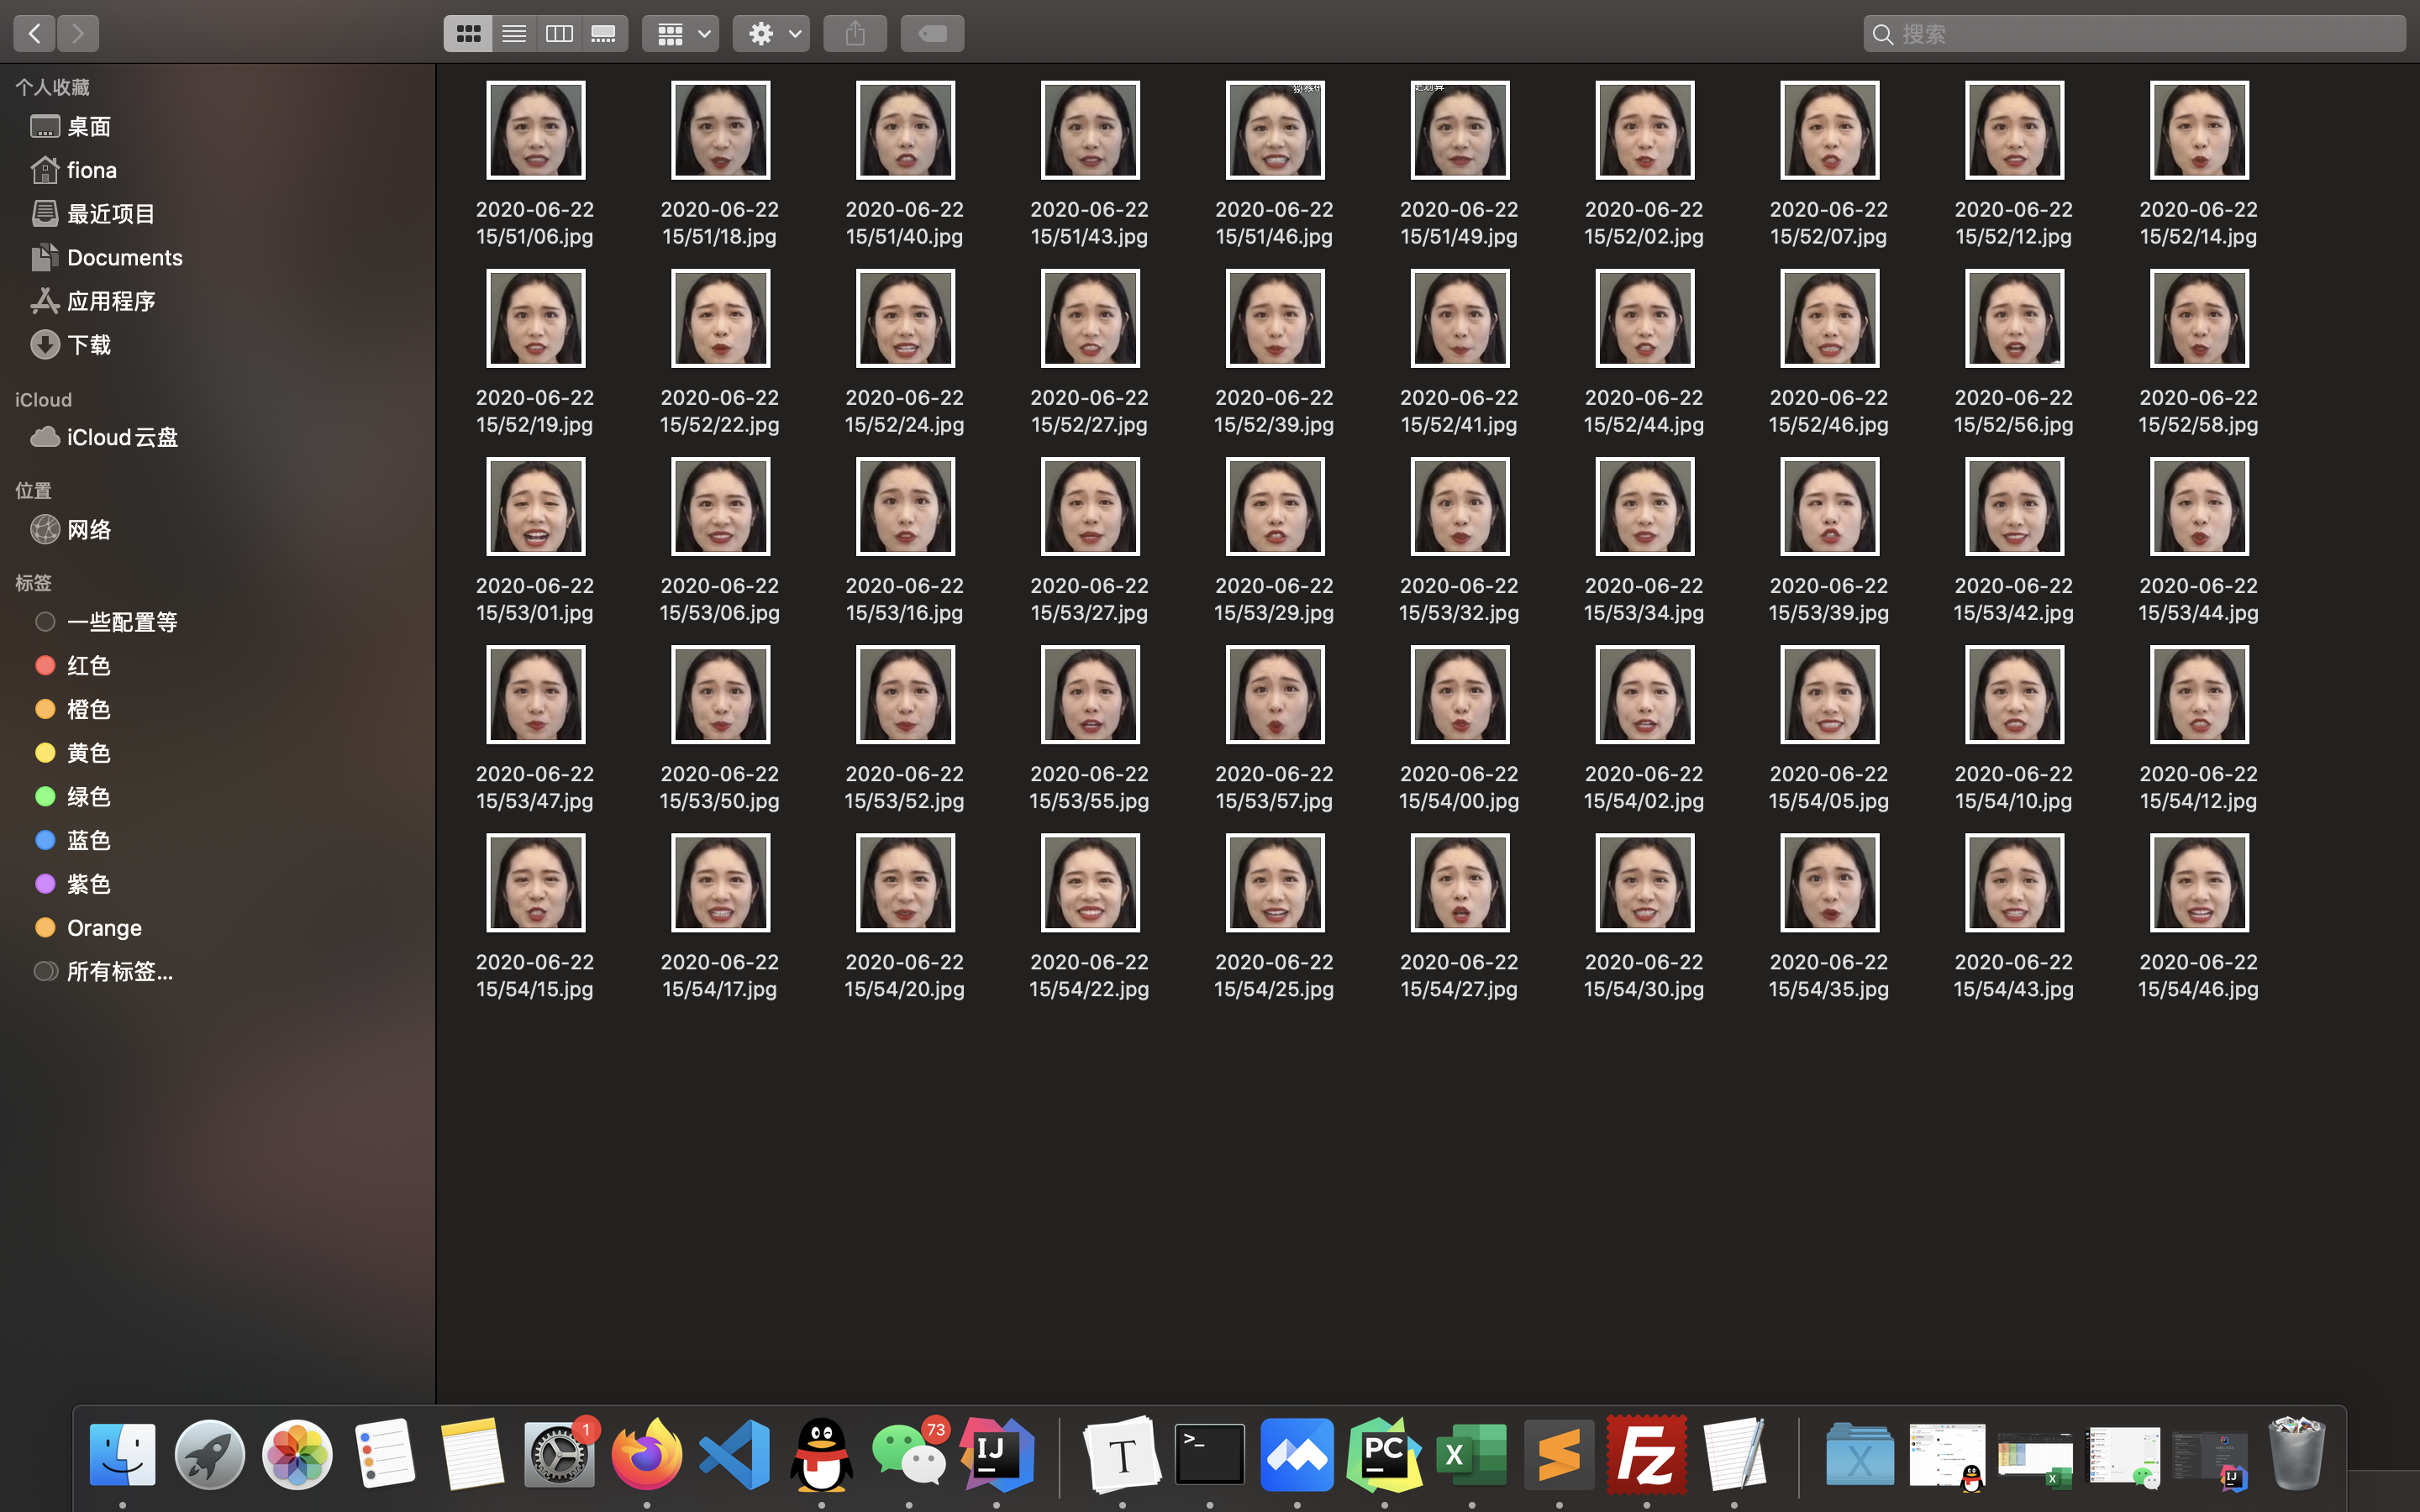
Task: Switch to list view mode
Action: point(514,34)
